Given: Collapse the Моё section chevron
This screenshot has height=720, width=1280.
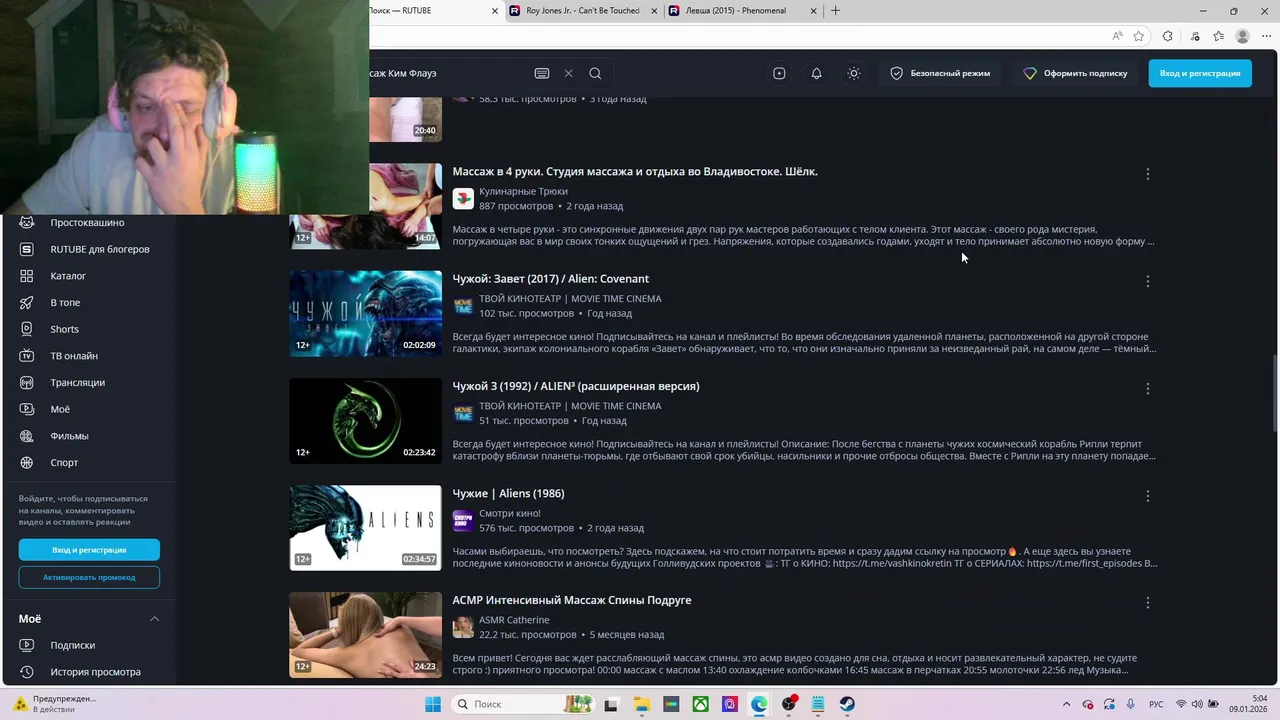Looking at the screenshot, I should click(154, 619).
